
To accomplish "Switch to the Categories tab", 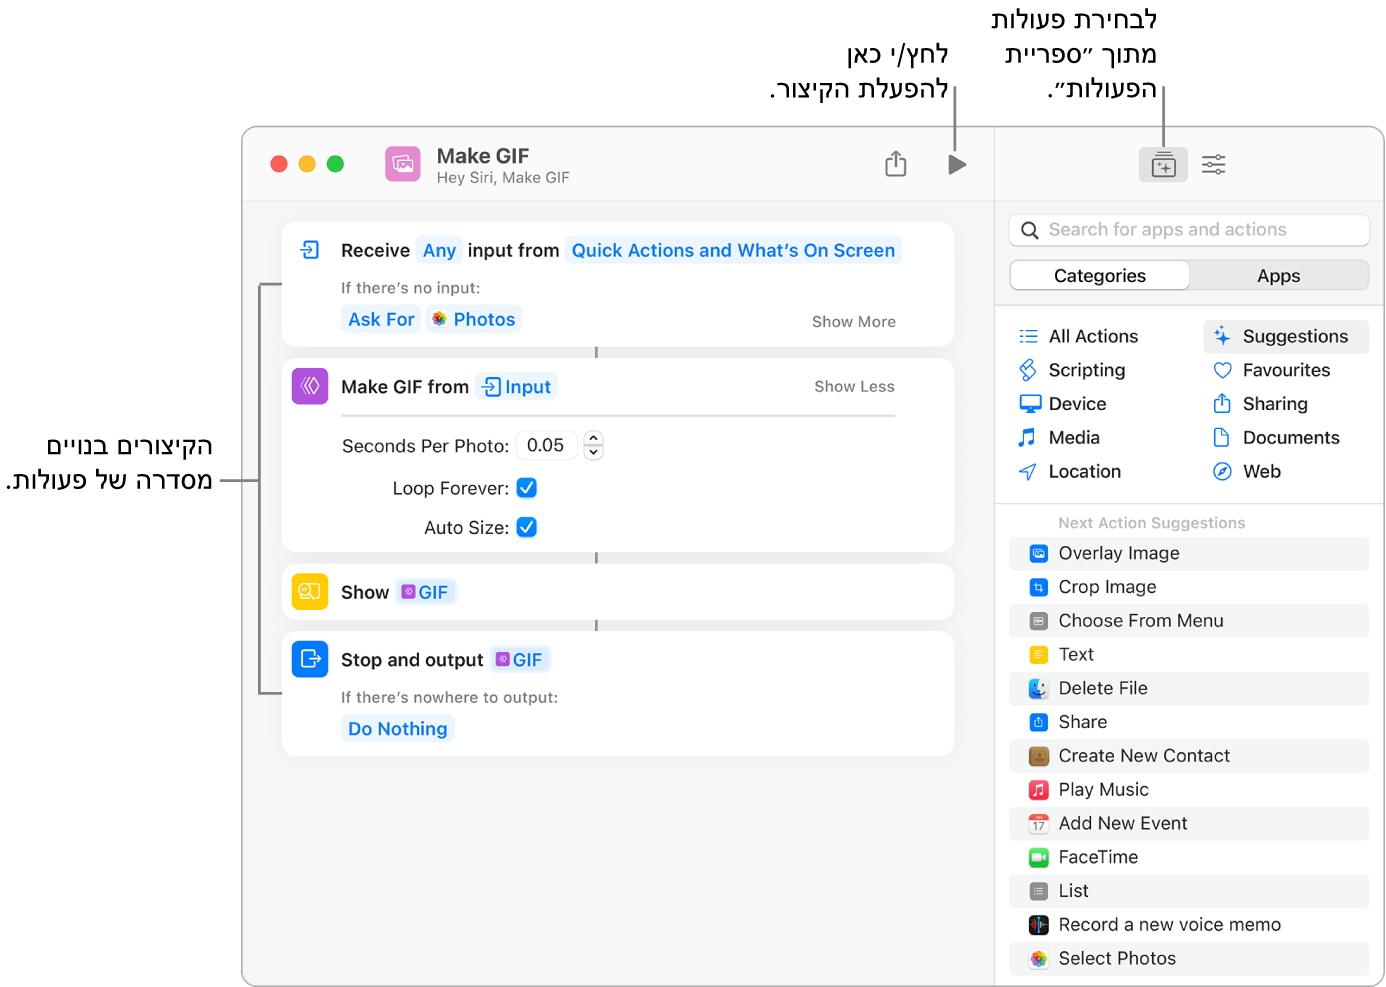I will [x=1099, y=275].
